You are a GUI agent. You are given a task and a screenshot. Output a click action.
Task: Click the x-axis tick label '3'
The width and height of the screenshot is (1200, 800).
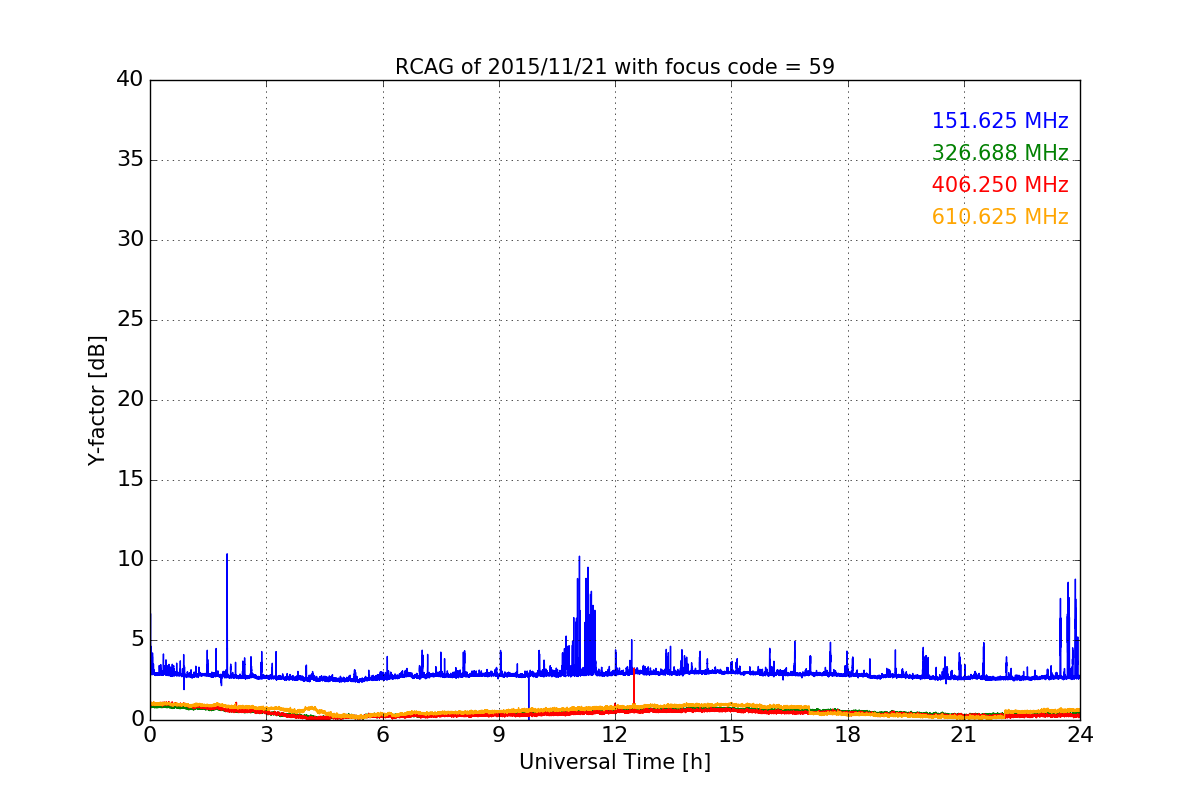(266, 734)
